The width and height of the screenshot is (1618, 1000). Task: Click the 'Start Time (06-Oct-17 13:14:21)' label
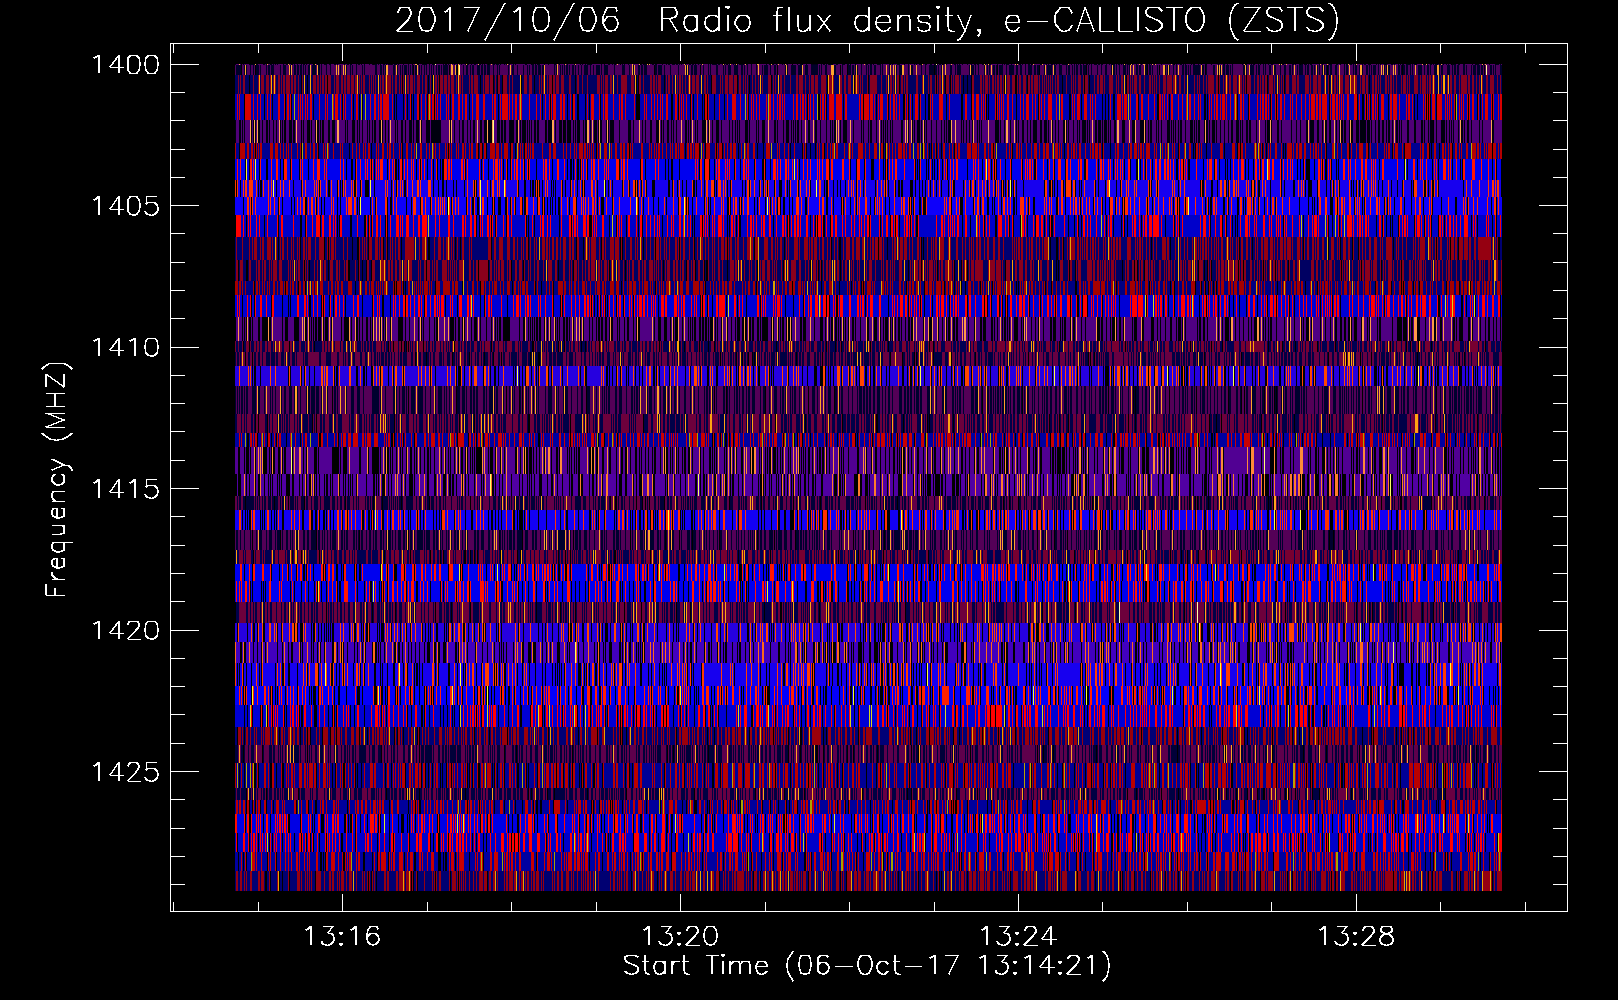[x=867, y=966]
